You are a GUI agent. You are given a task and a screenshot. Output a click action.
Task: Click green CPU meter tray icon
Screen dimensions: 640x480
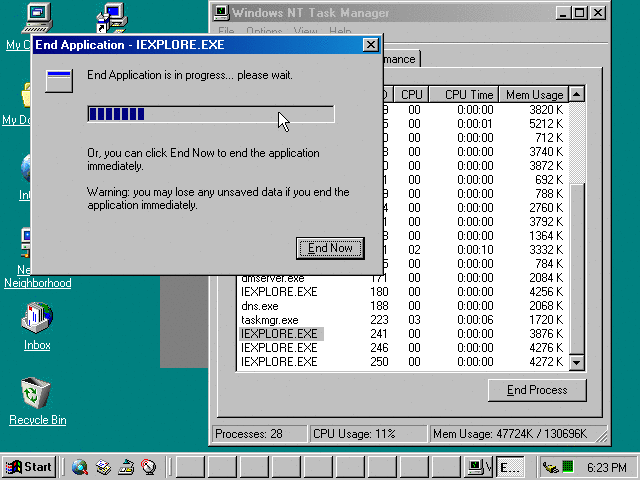coord(568,467)
